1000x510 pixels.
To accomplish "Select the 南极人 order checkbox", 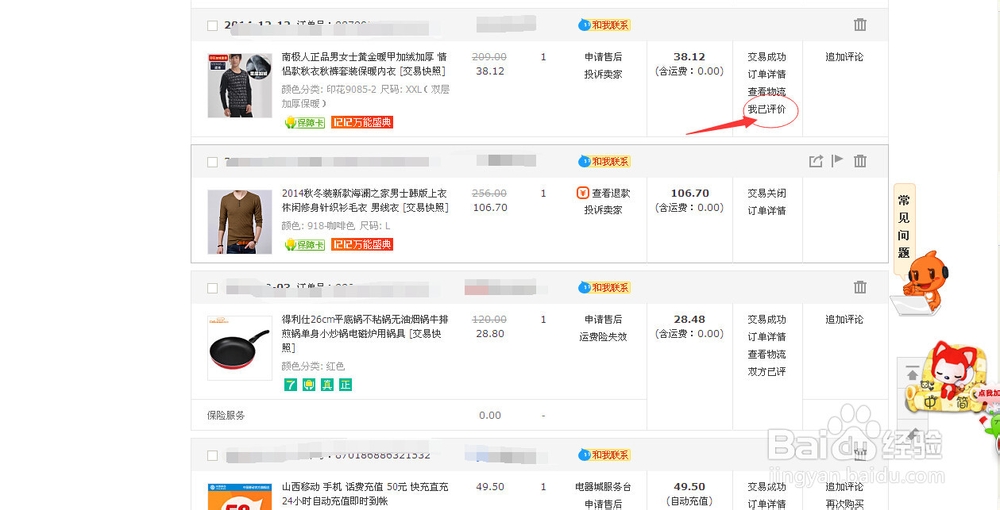I will 212,26.
